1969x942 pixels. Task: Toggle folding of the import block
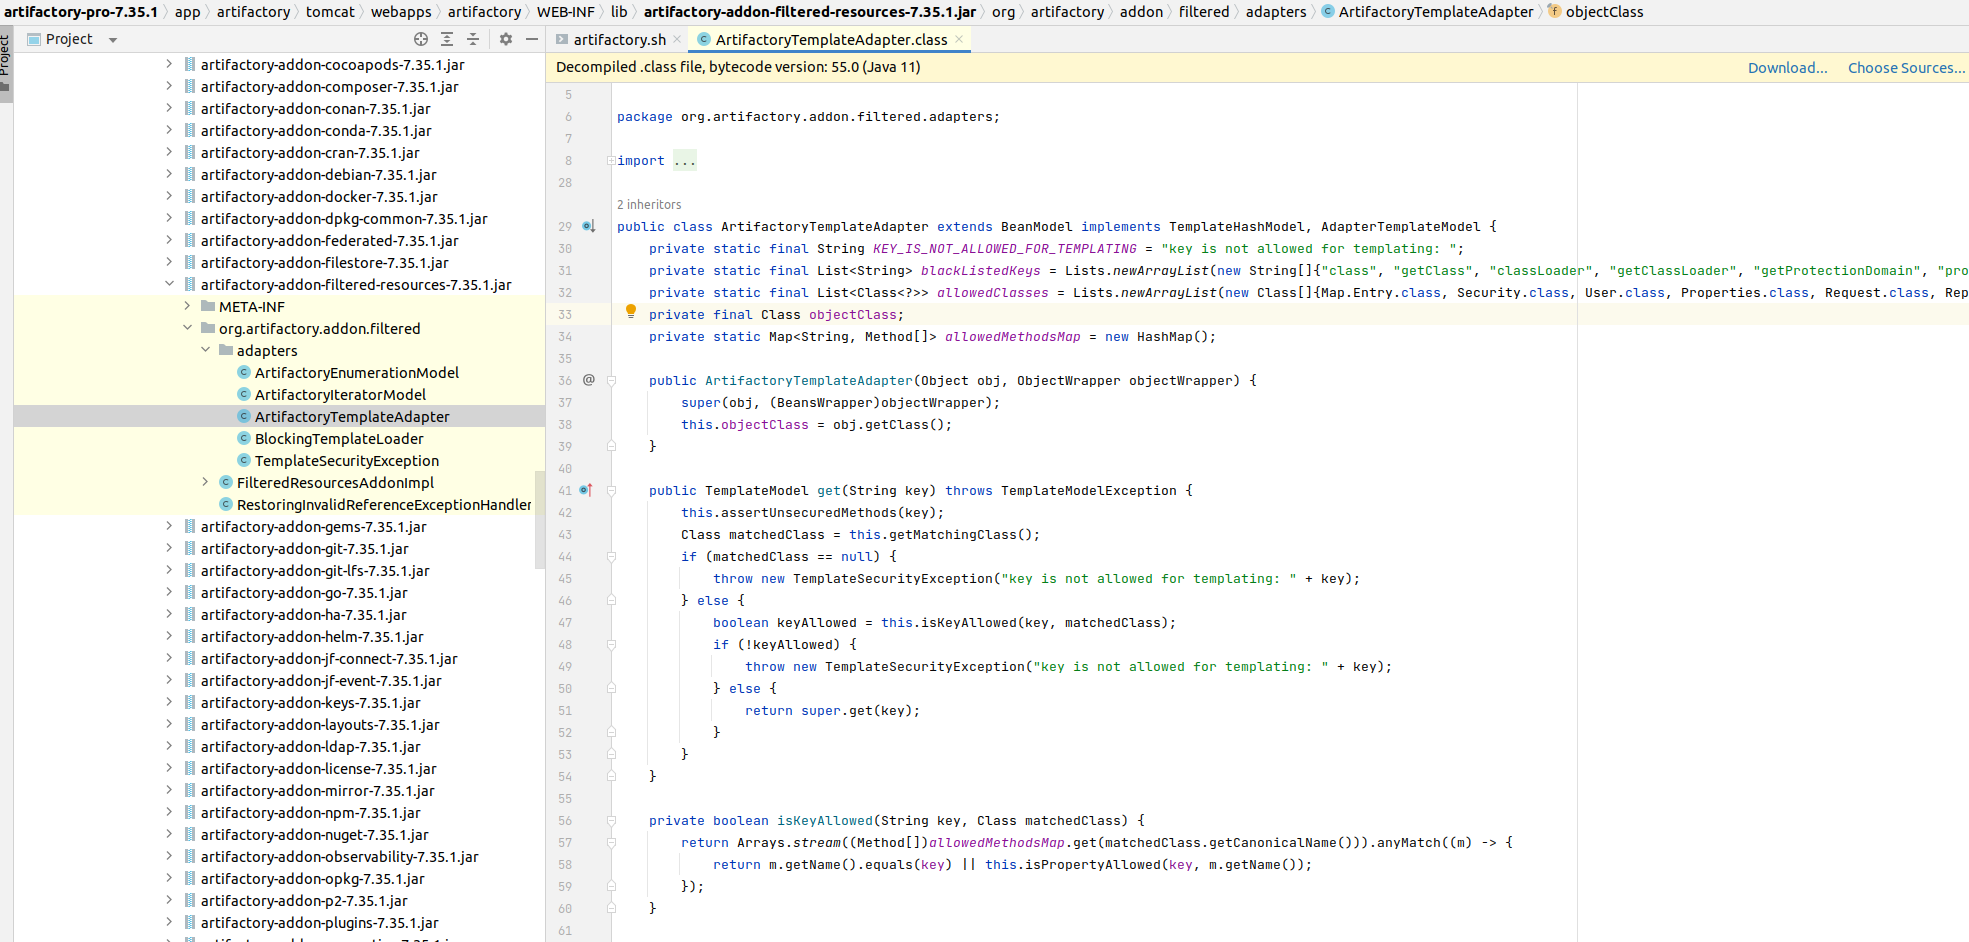(x=610, y=161)
